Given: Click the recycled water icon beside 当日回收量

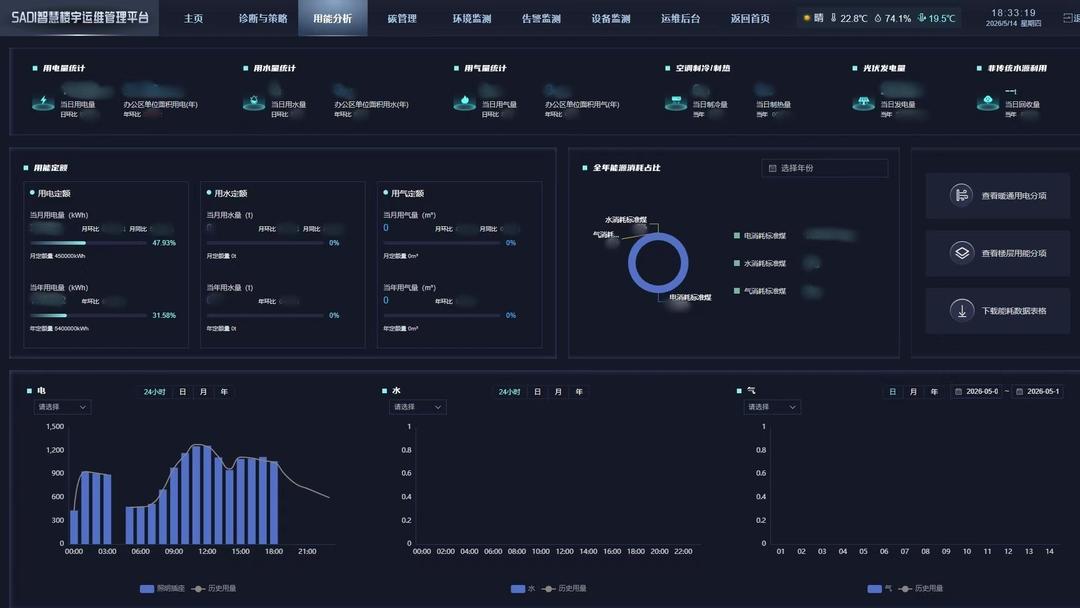Looking at the screenshot, I should tap(988, 103).
